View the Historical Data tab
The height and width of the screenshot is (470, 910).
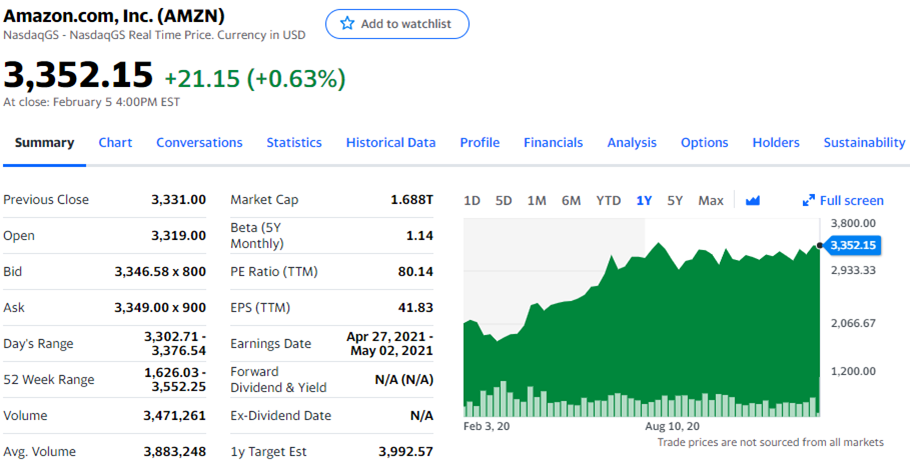point(391,143)
